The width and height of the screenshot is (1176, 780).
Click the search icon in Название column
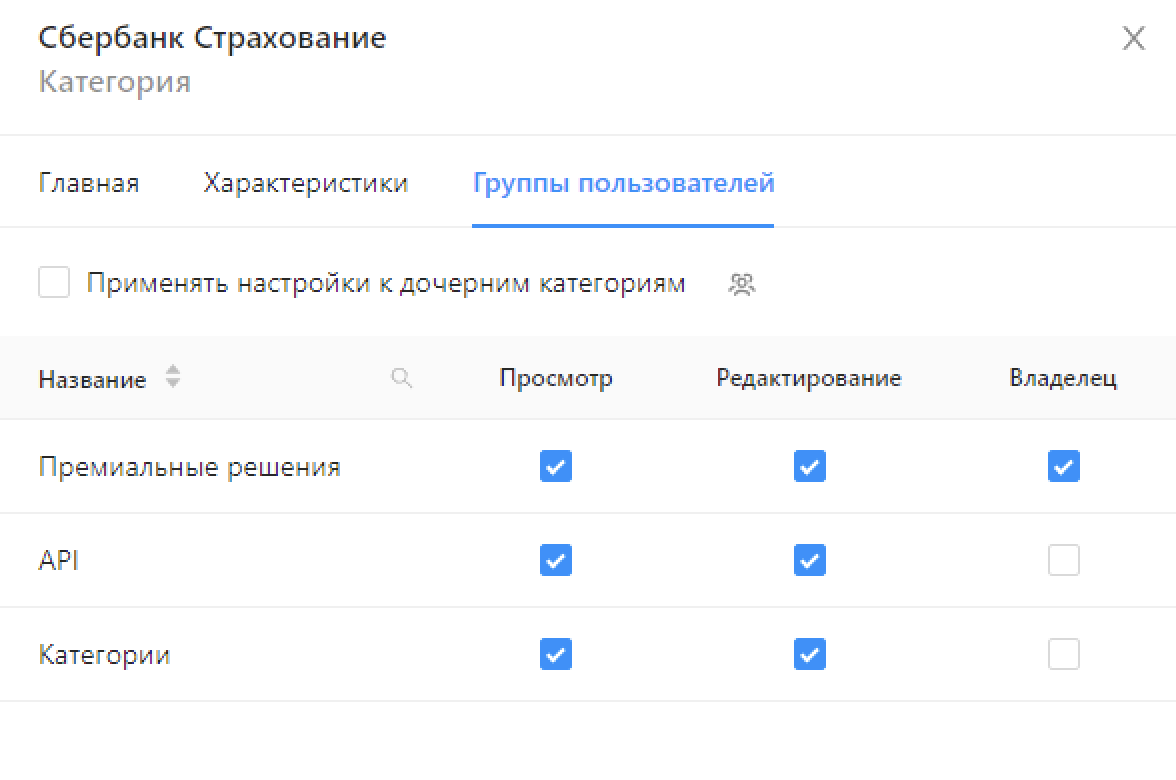402,378
